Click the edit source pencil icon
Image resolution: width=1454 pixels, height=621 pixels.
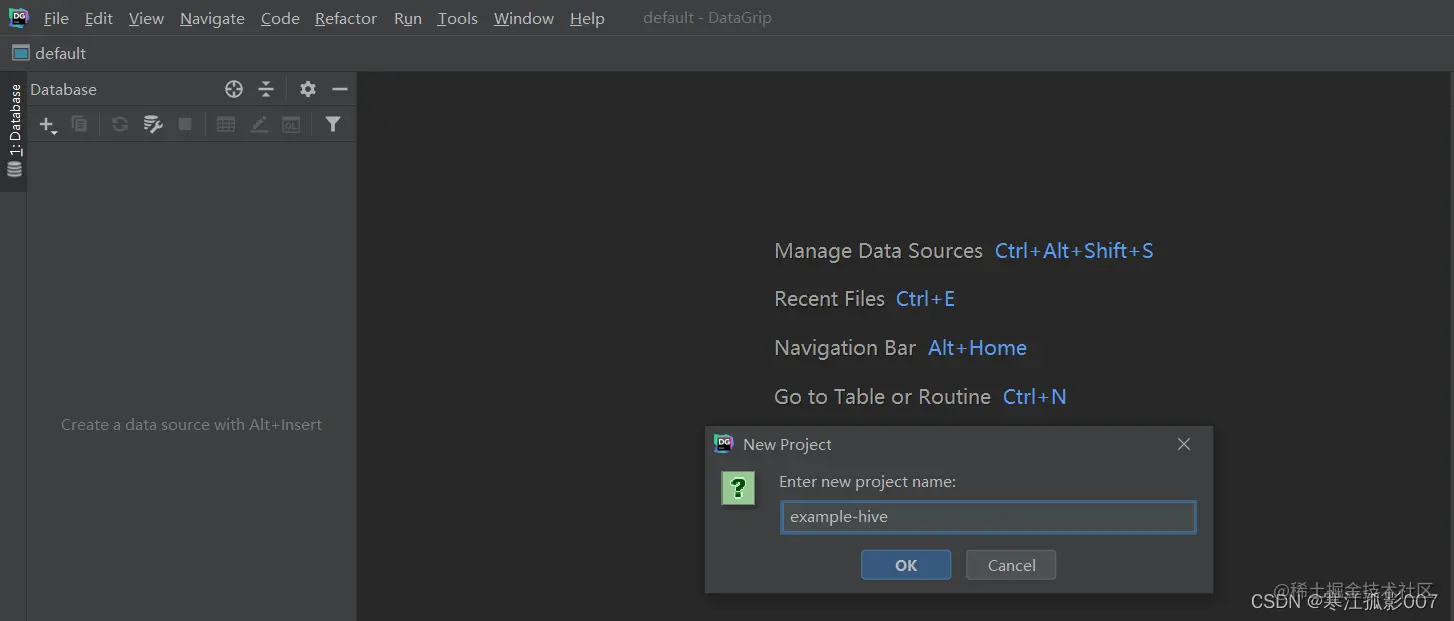[x=259, y=124]
